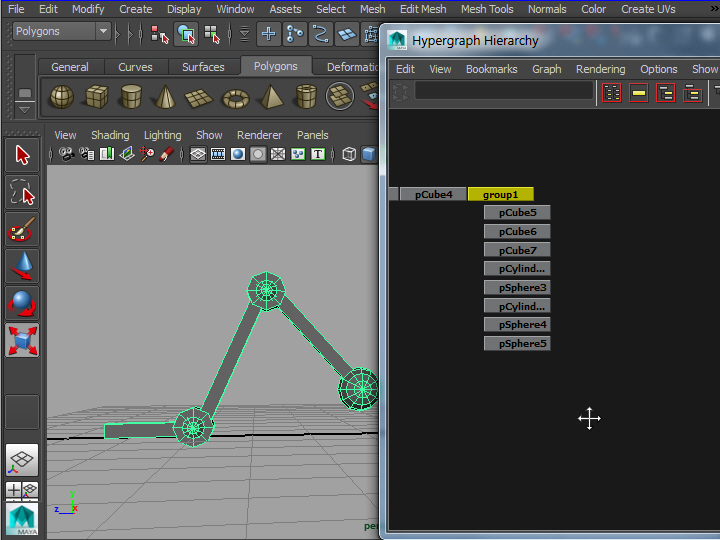720x540 pixels.
Task: Click the Hypergraph text input field
Action: (504, 90)
